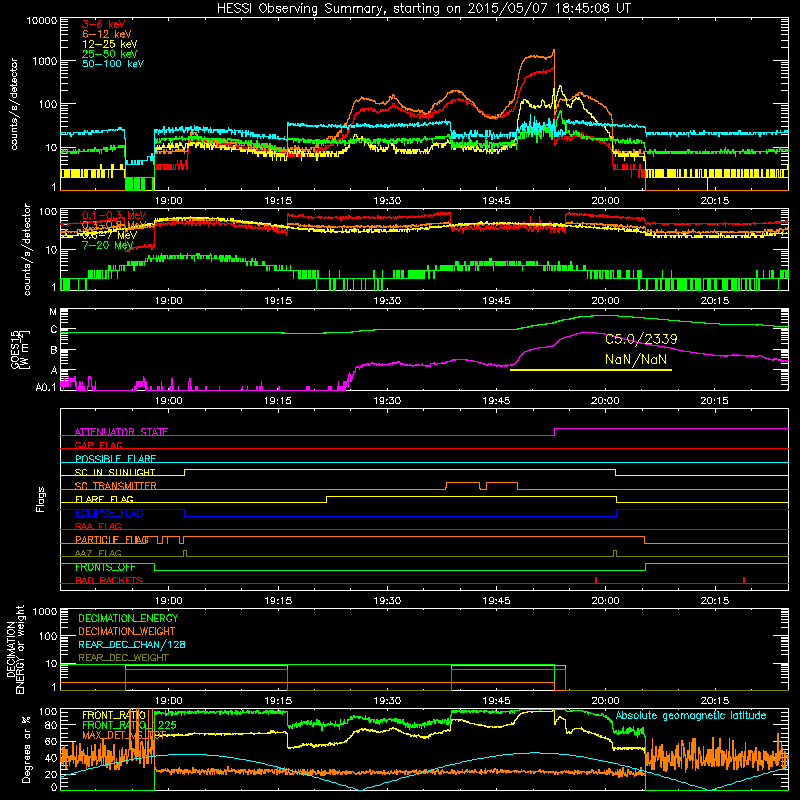Click the 20:15 tick label under decimation panel
Screen dimensions: 800x800
point(714,701)
